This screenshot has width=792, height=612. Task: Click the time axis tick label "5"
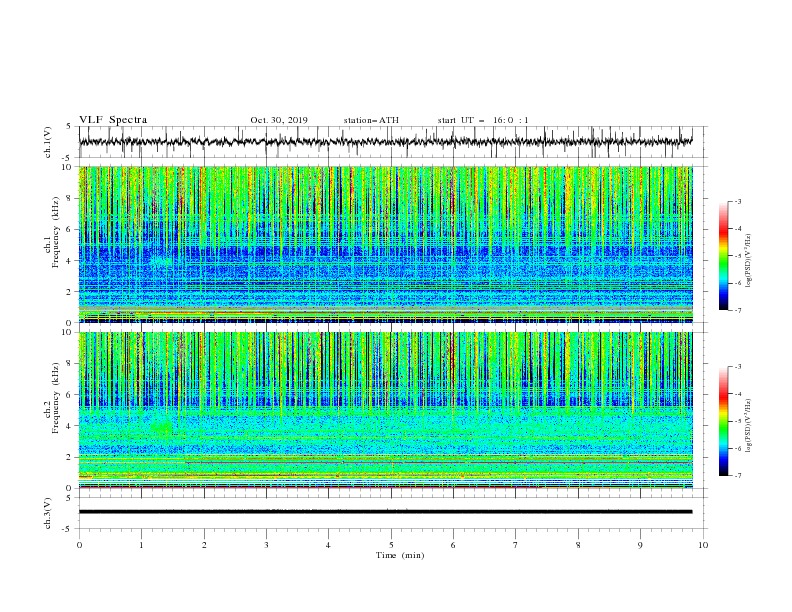click(x=391, y=545)
